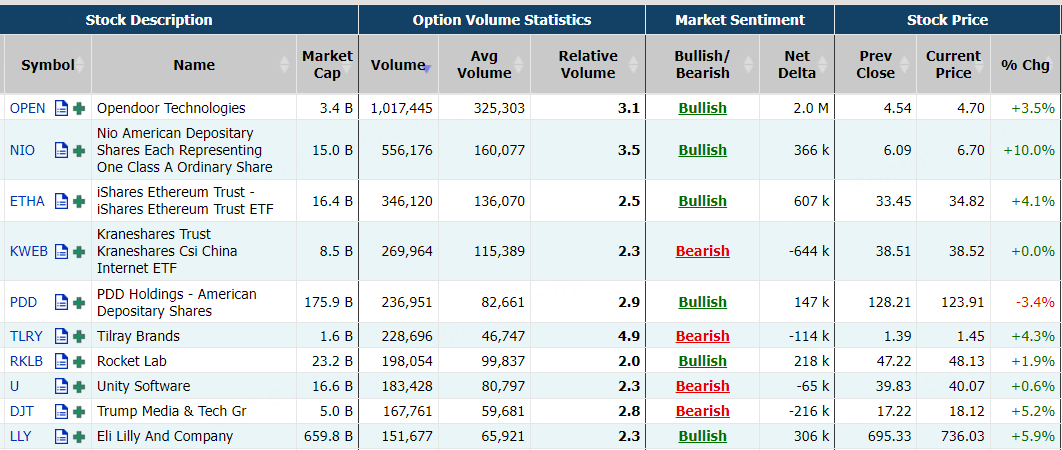Sort by Prev Close column
1062x450 pixels.
point(876,65)
